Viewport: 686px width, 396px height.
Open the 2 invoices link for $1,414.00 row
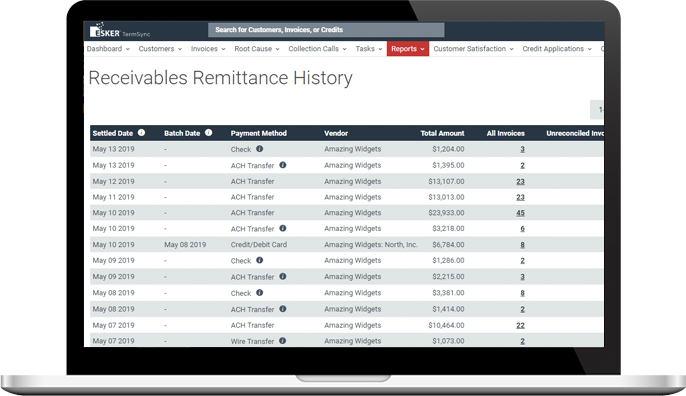522,309
